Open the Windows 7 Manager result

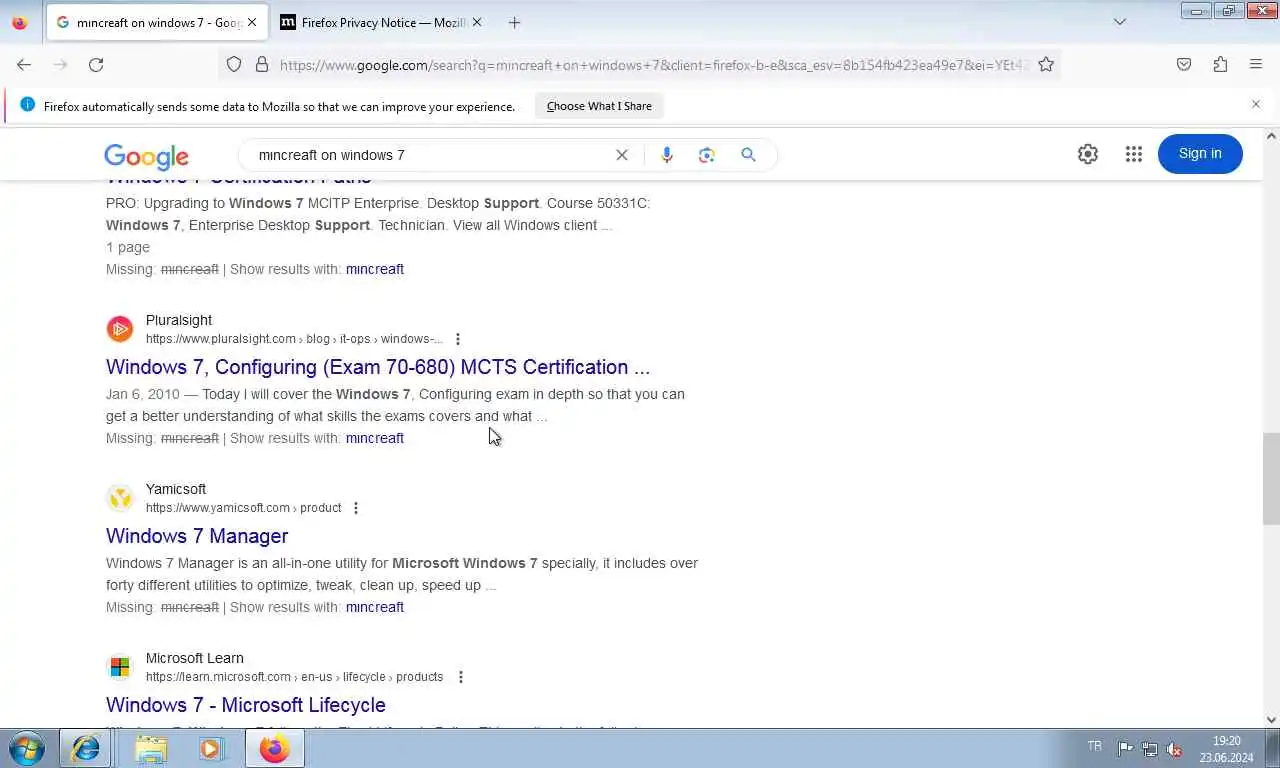tap(197, 536)
